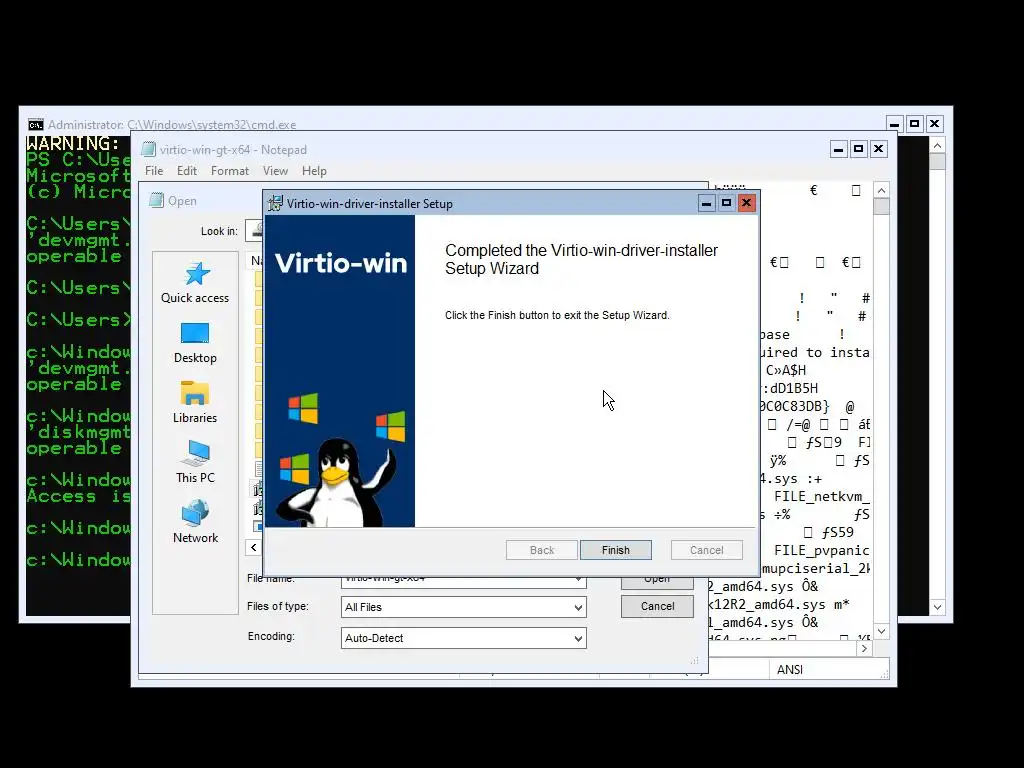Click the Notepad title bar icon

point(150,150)
